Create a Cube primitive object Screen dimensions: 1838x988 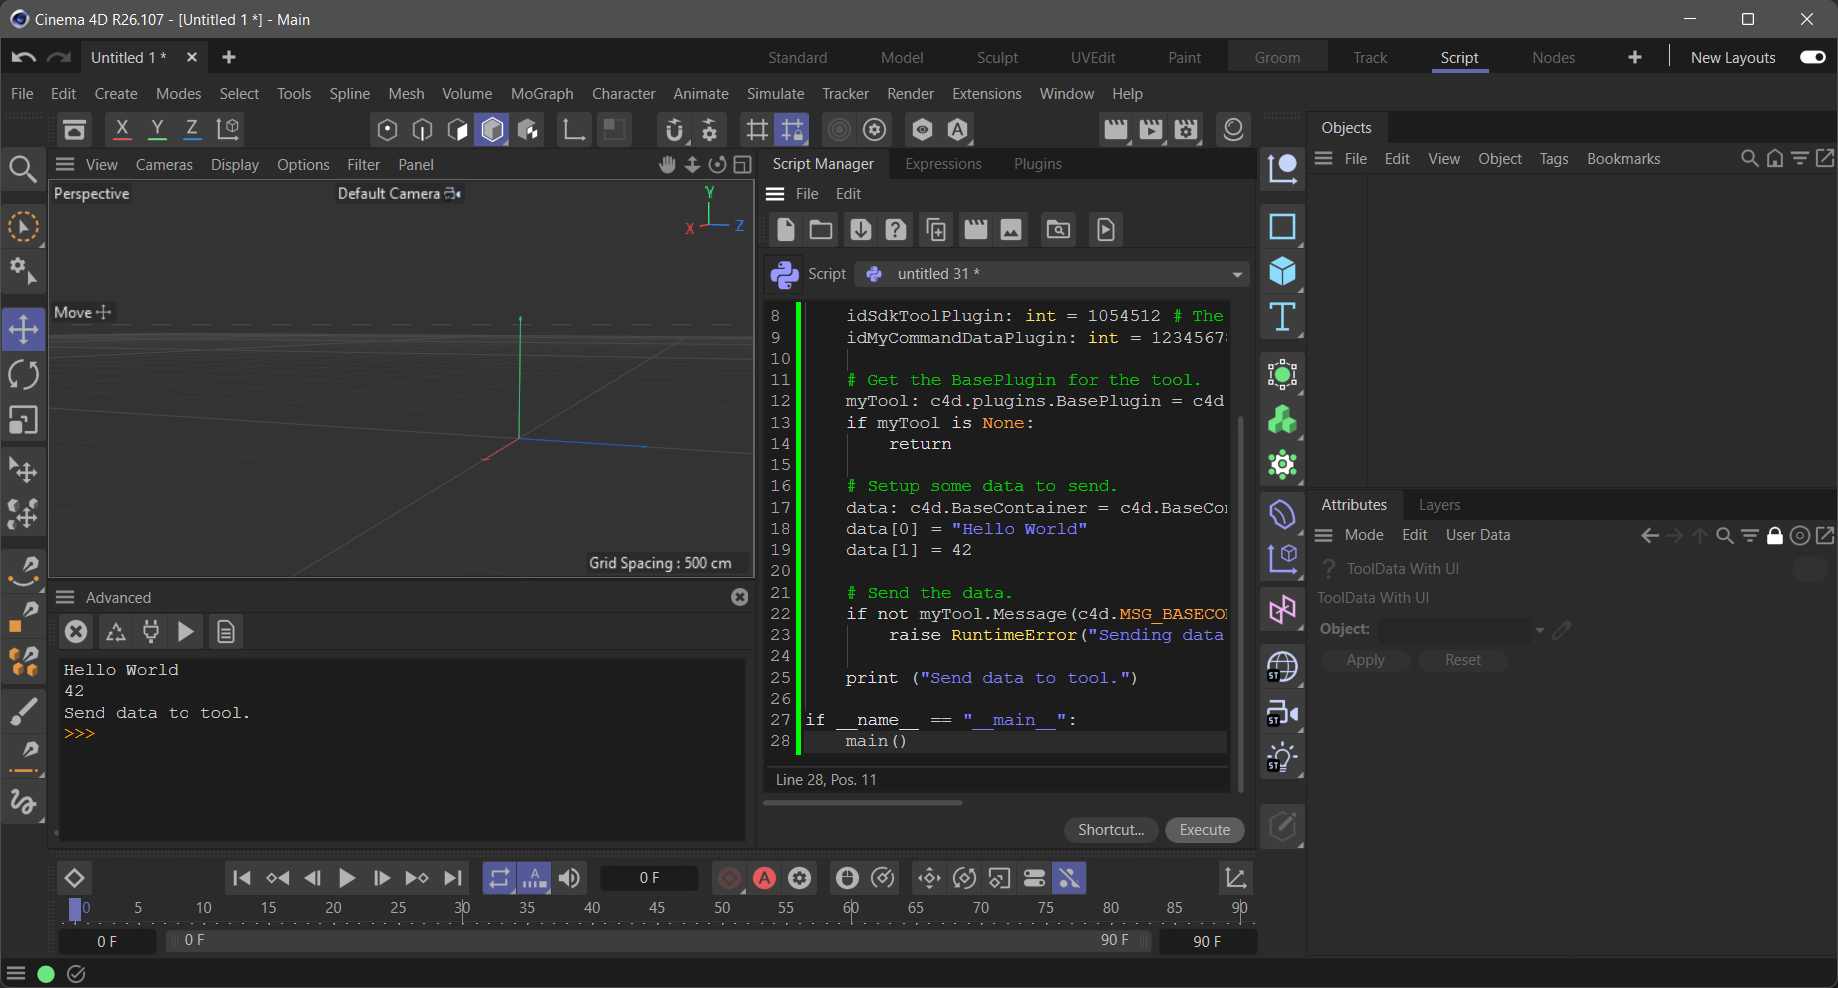pos(1282,271)
